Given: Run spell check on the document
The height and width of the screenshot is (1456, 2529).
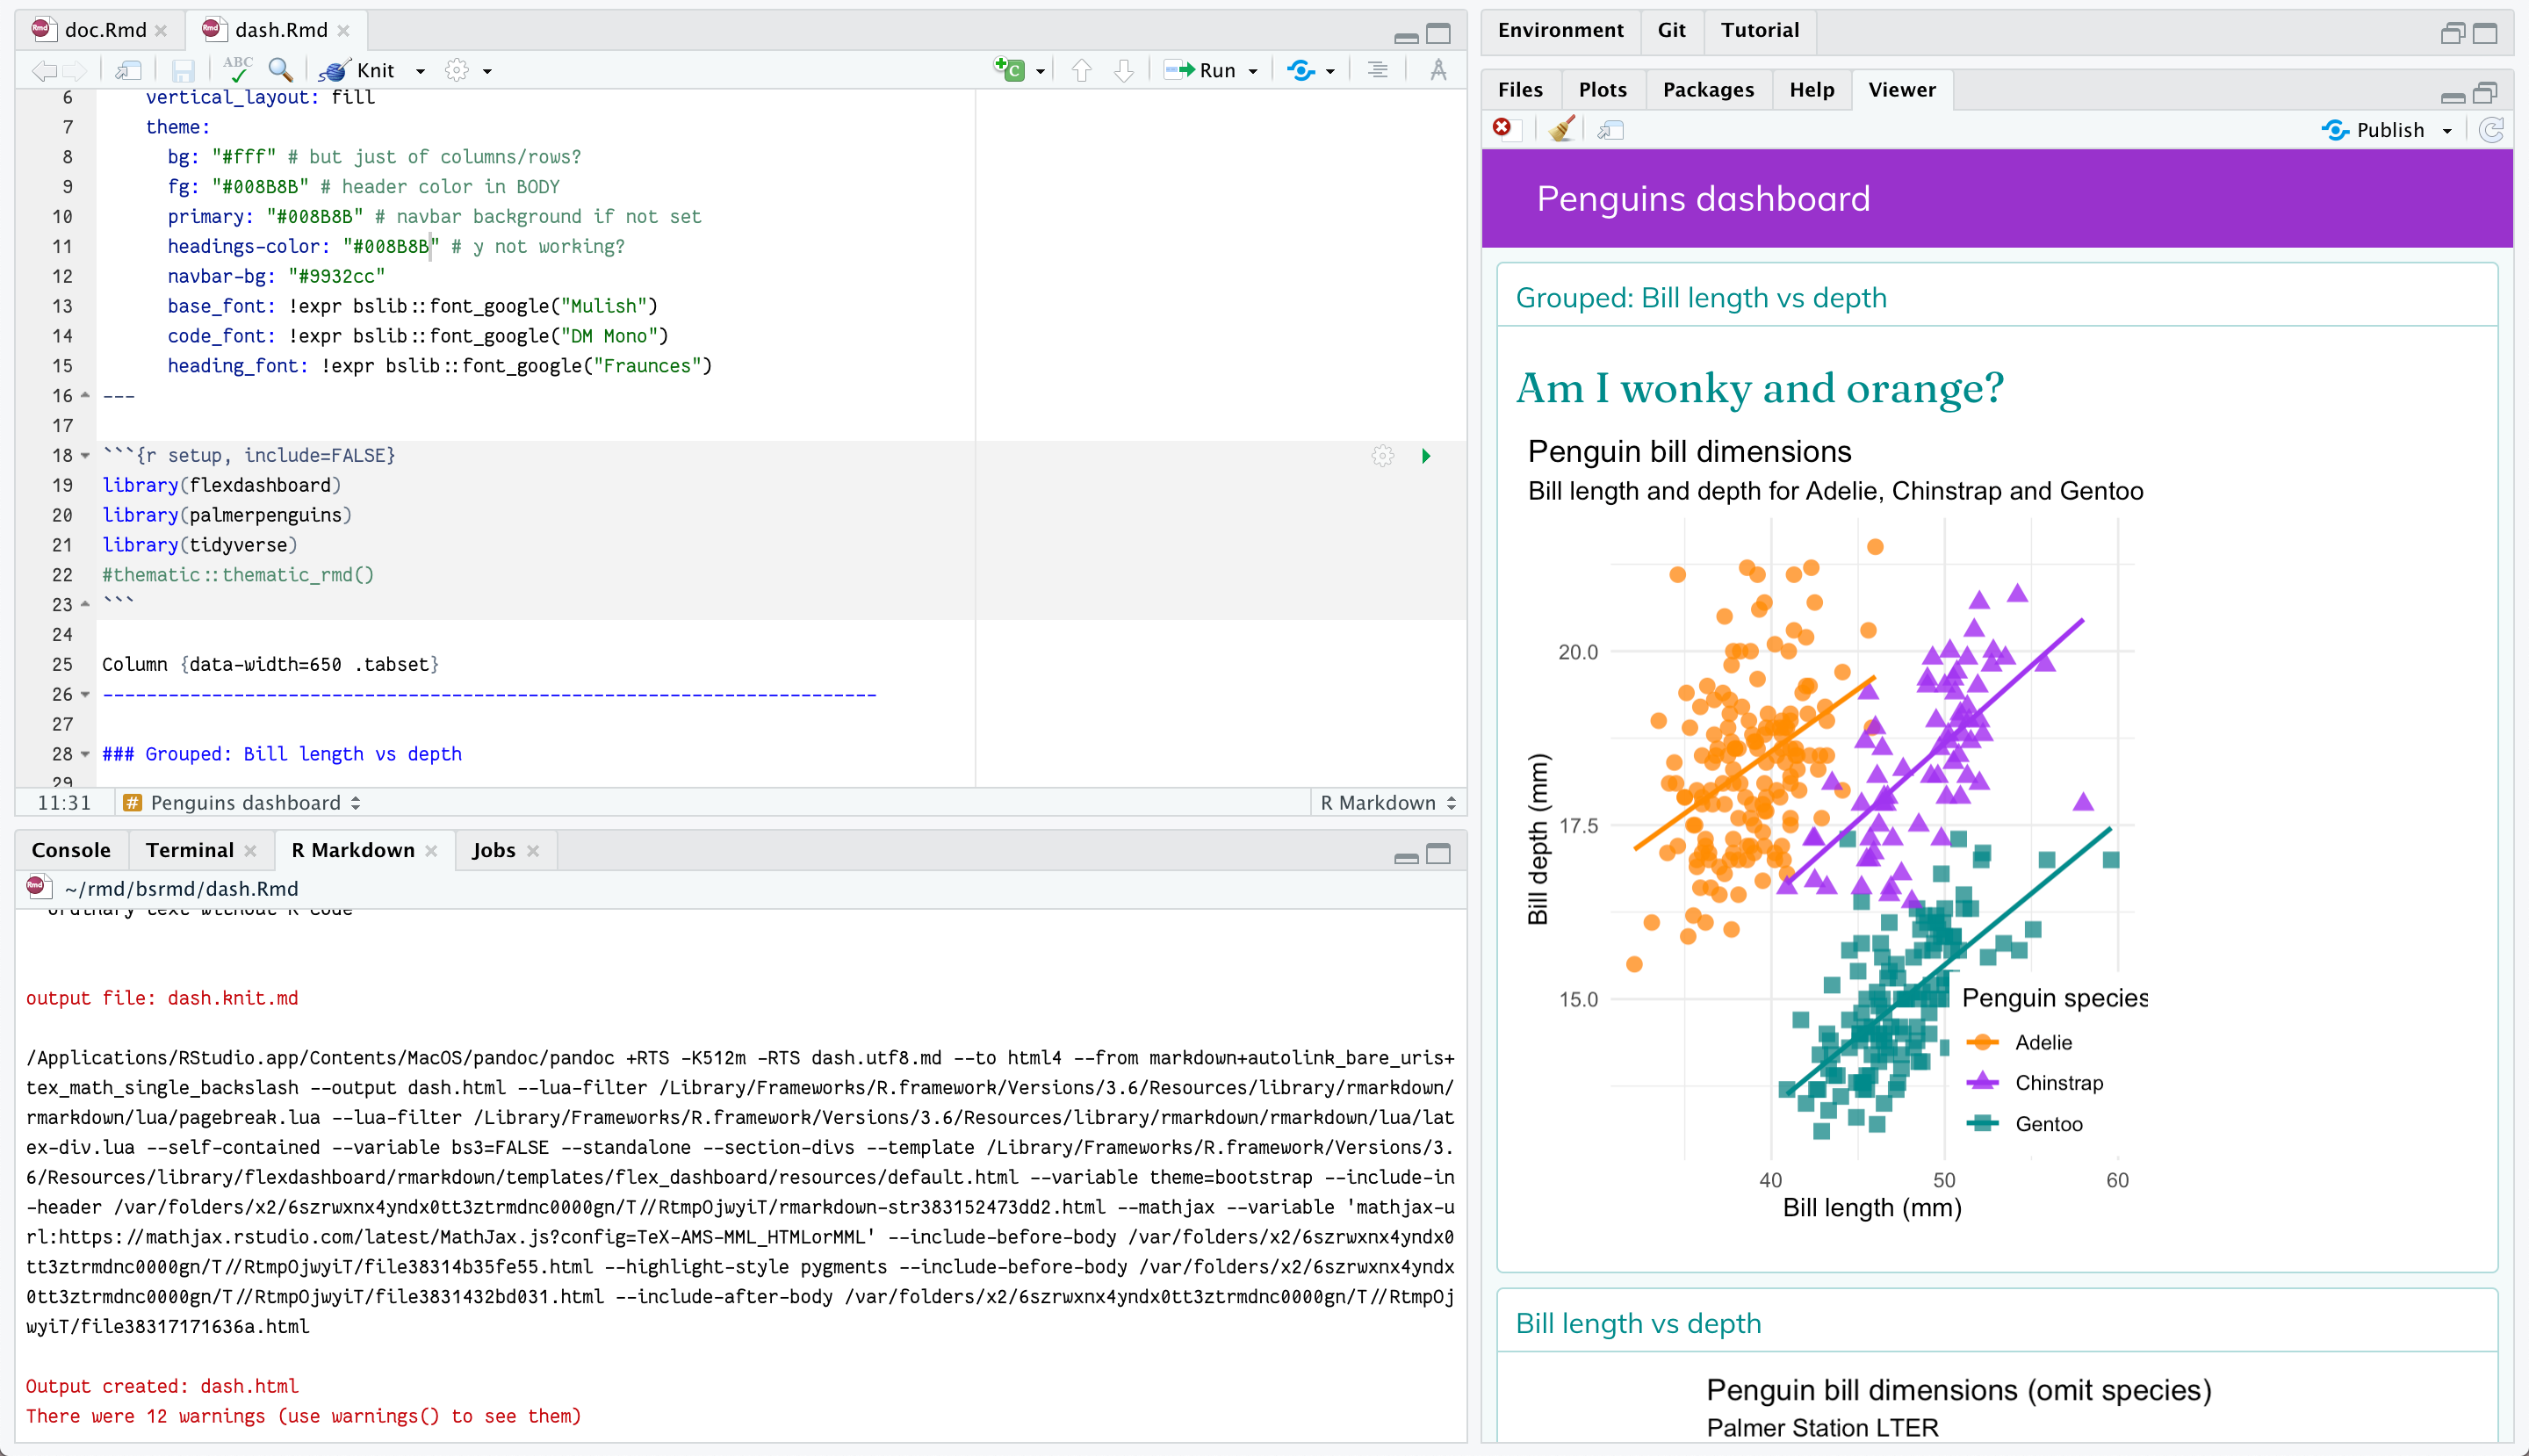Looking at the screenshot, I should tap(237, 70).
